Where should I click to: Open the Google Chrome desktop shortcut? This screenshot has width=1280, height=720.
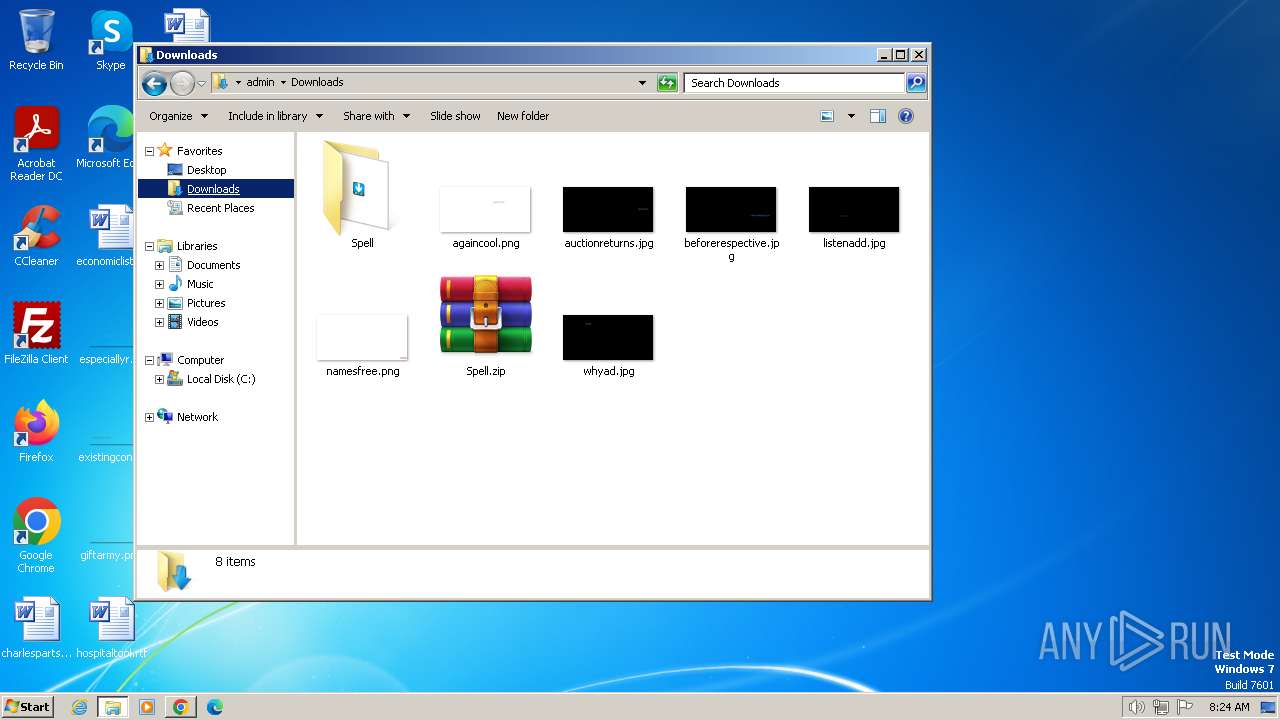point(36,536)
